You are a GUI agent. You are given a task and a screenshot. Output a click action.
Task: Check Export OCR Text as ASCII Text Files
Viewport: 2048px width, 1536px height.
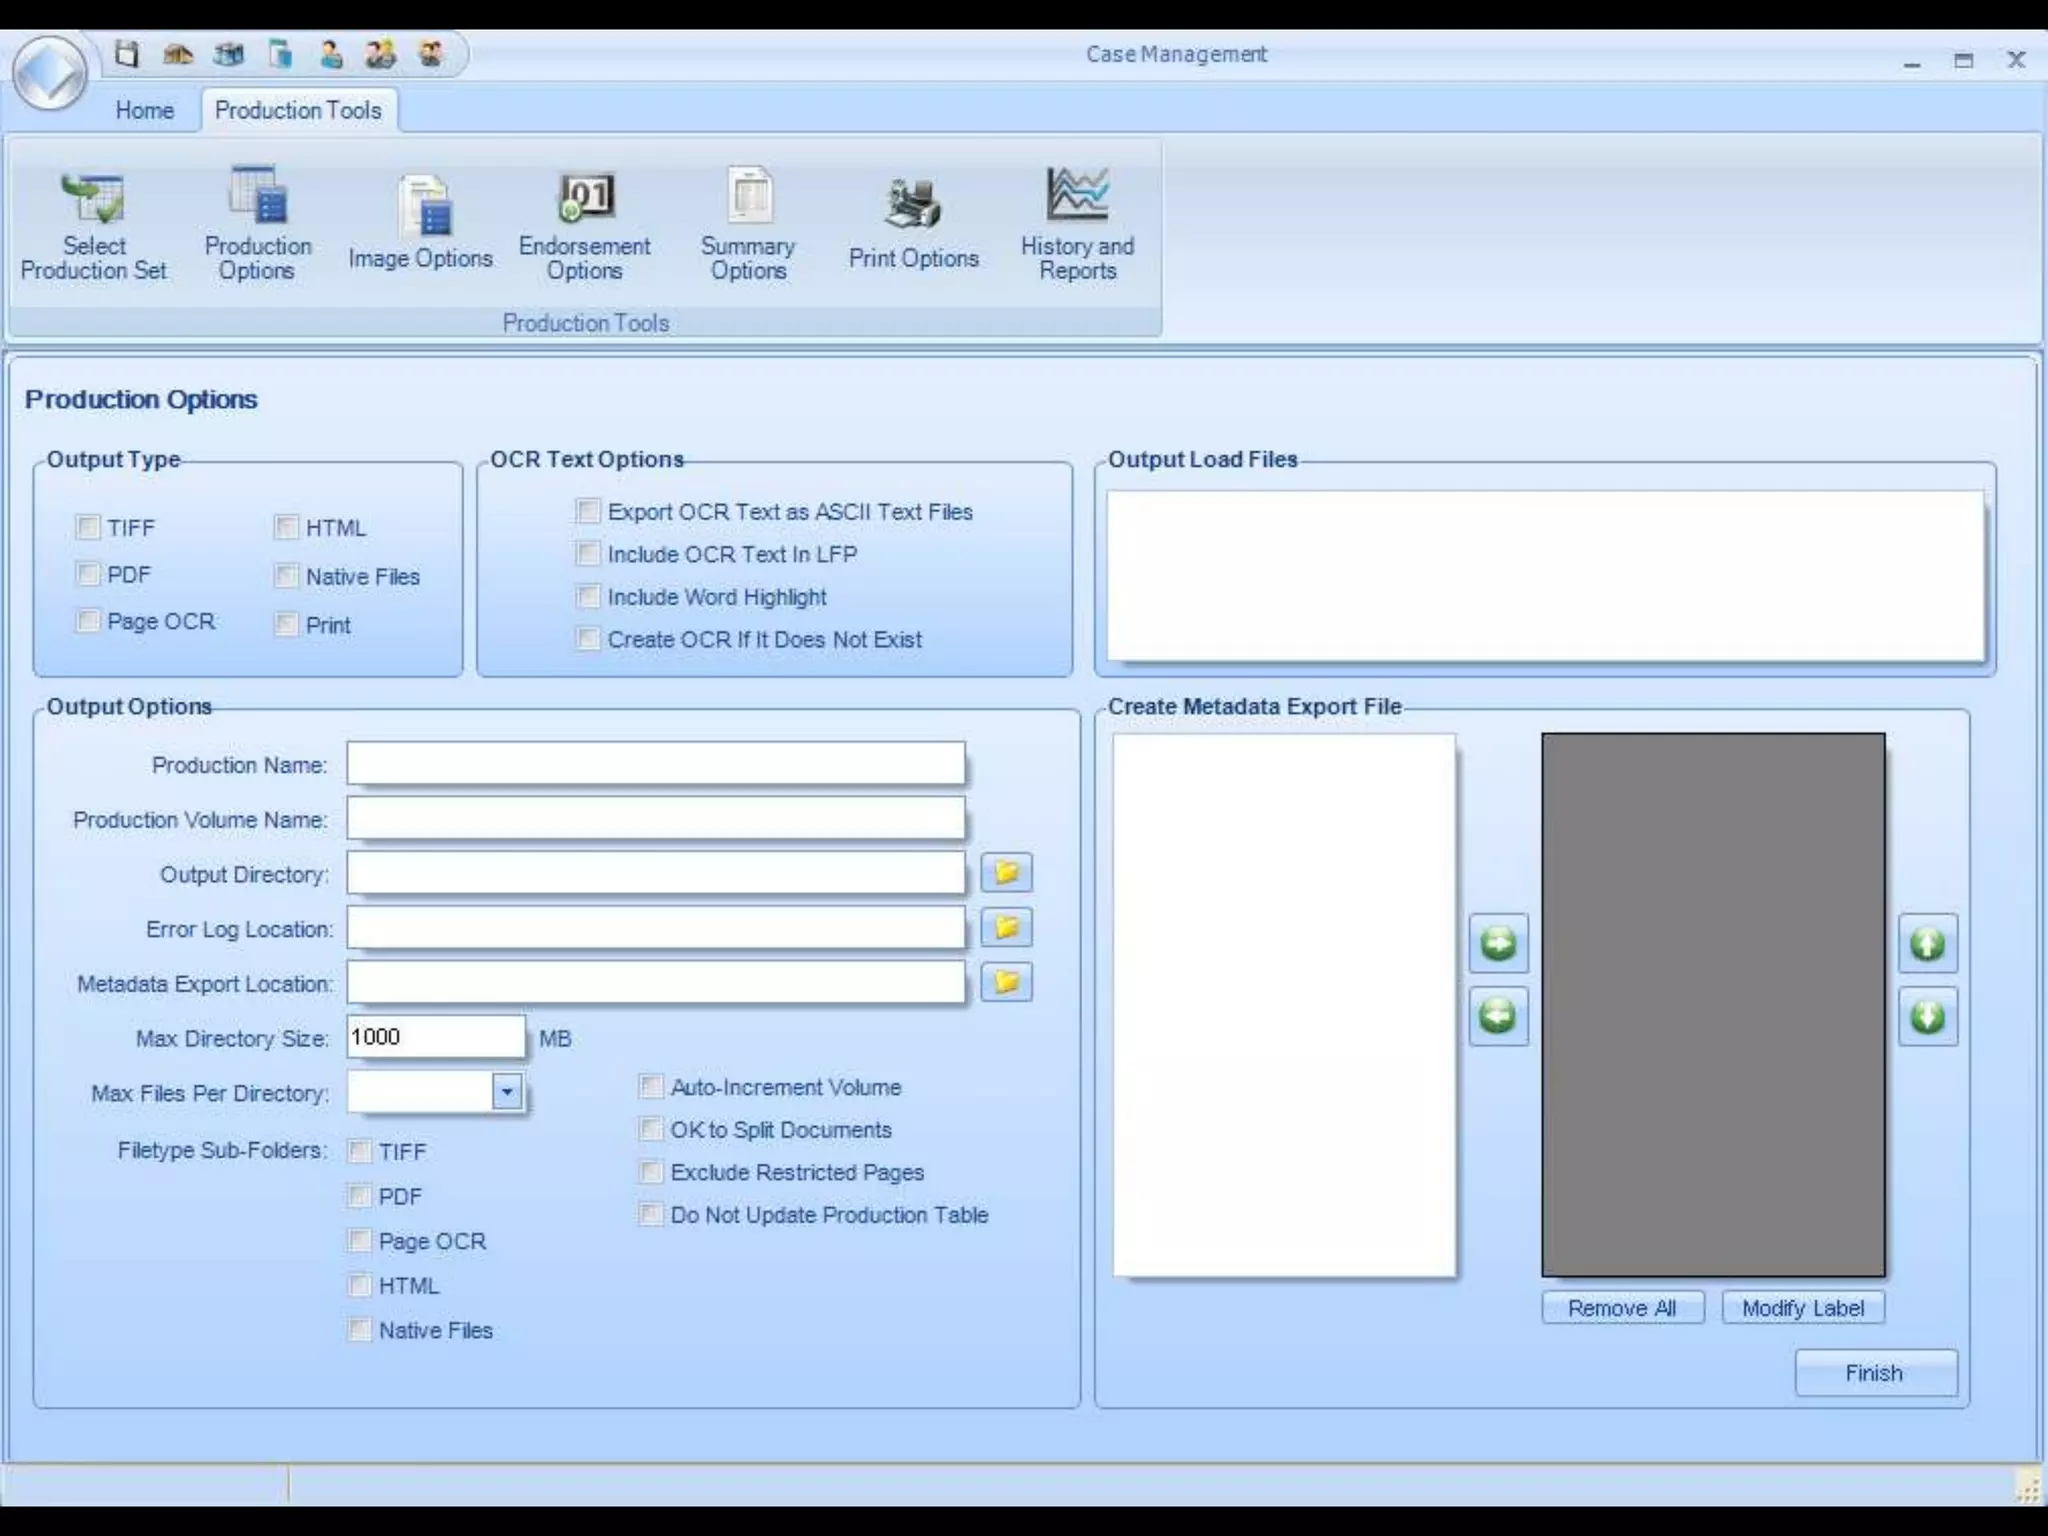(x=588, y=511)
